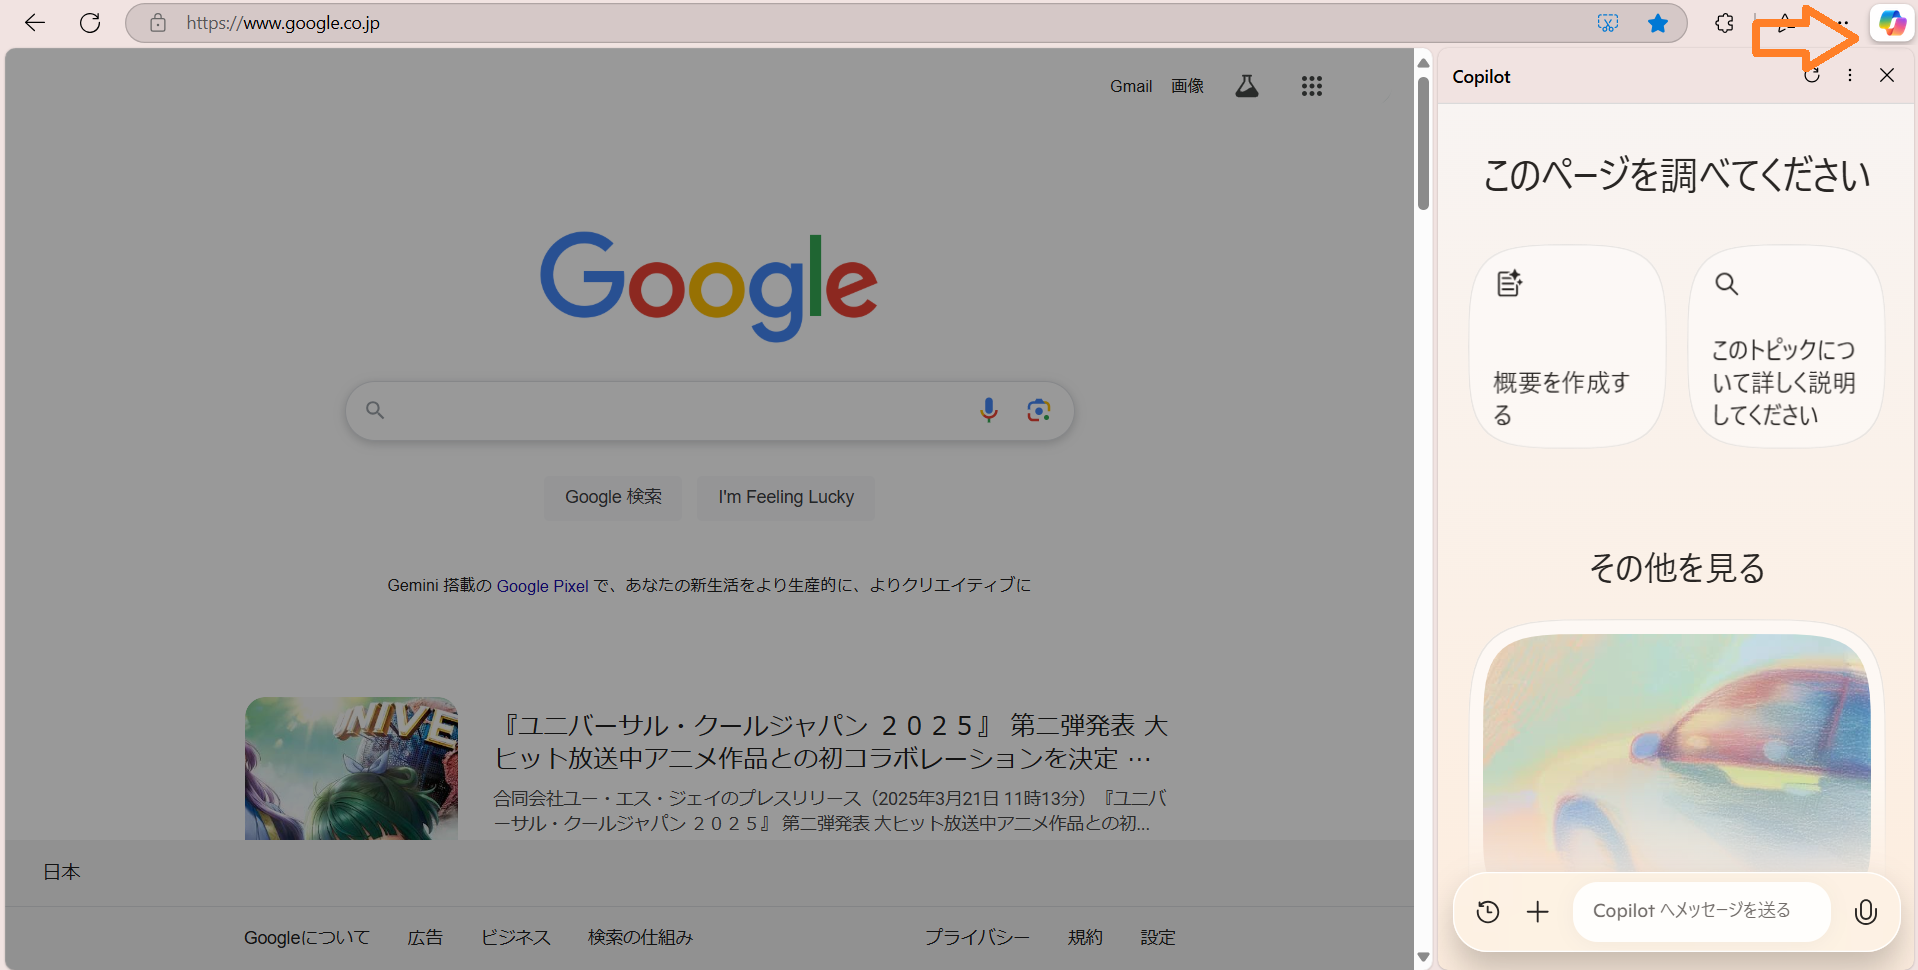Start voice search with the microphone icon
Image resolution: width=1918 pixels, height=970 pixels.
coord(988,410)
